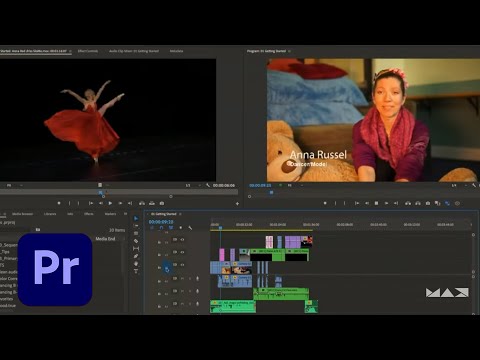Switch to the Metadata tab
Screen dimensions: 480x360
pyautogui.click(x=176, y=51)
